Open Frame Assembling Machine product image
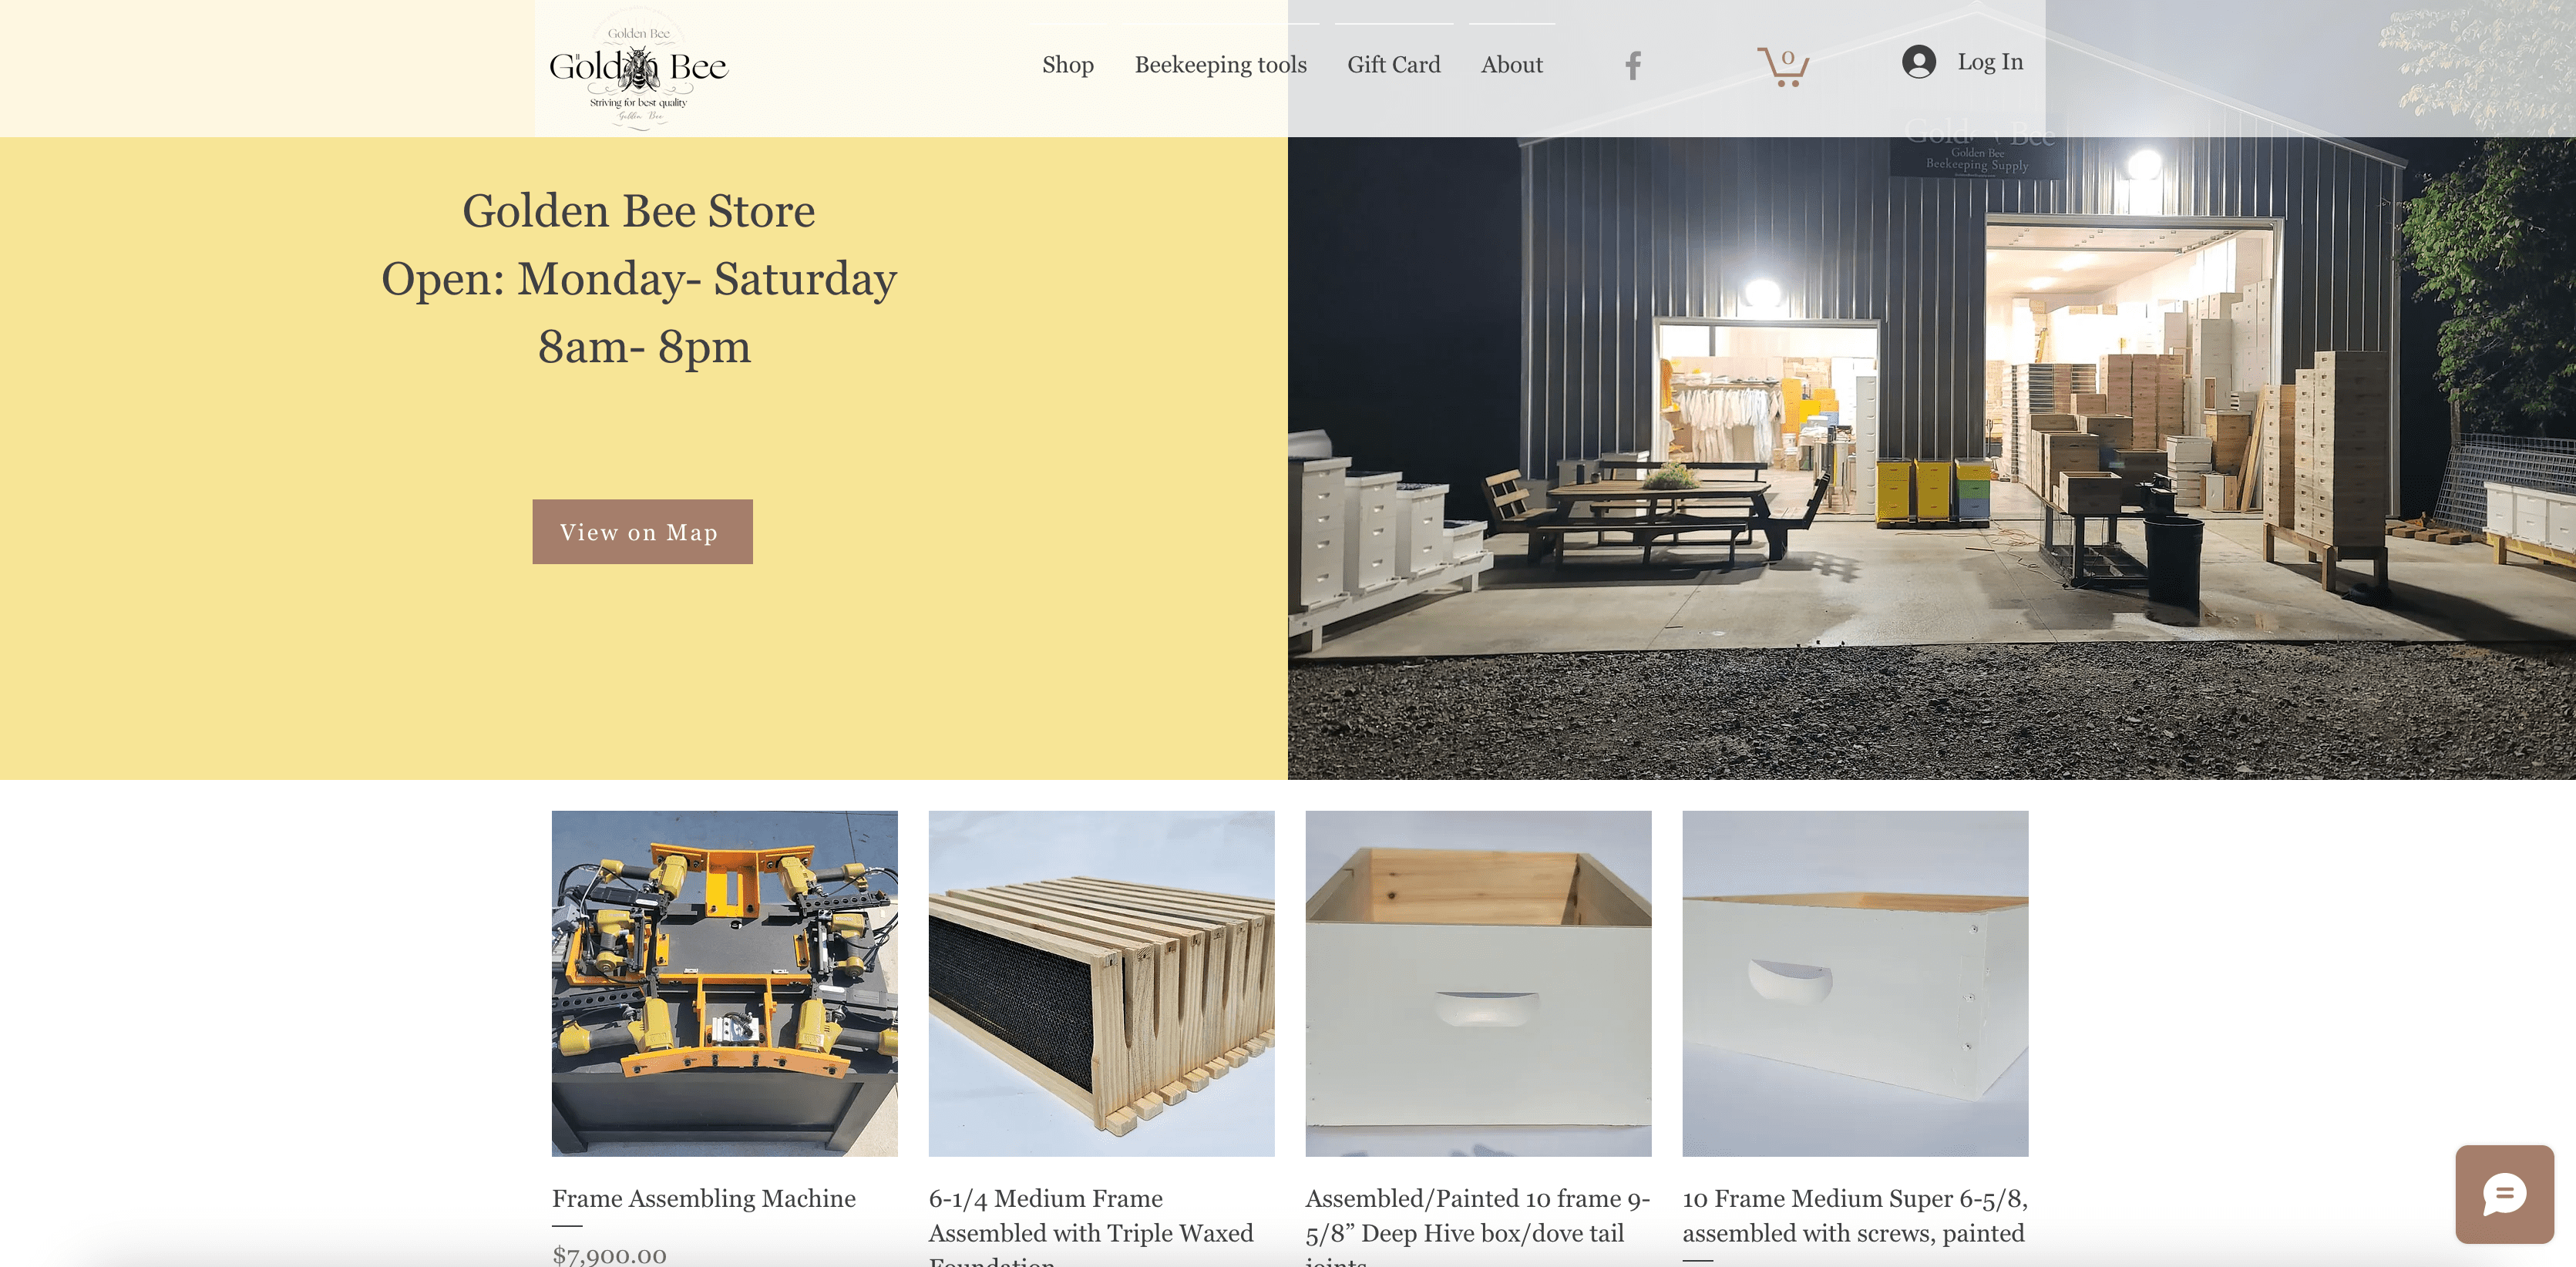Viewport: 2576px width, 1267px height. [724, 983]
